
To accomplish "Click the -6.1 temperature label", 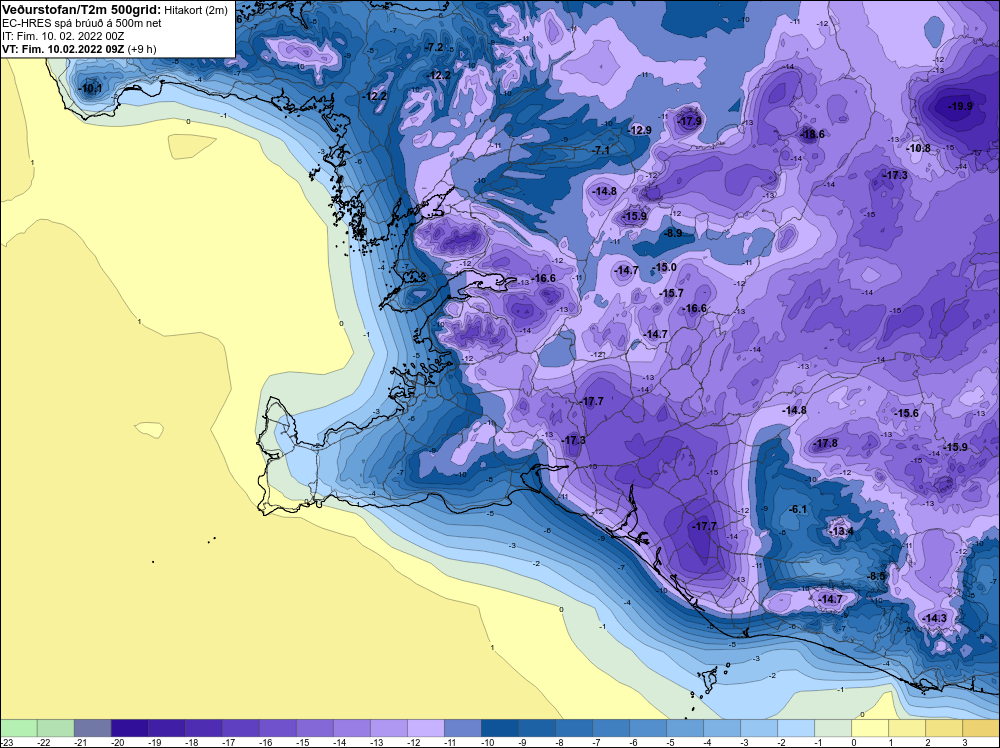I will click(x=797, y=509).
